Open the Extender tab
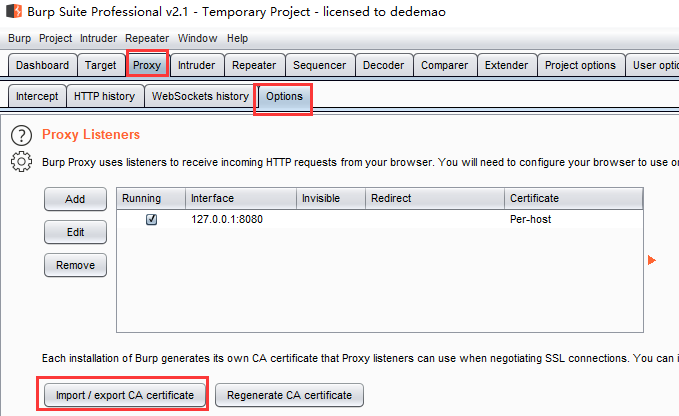Screen dimensions: 679x416 click(507, 65)
